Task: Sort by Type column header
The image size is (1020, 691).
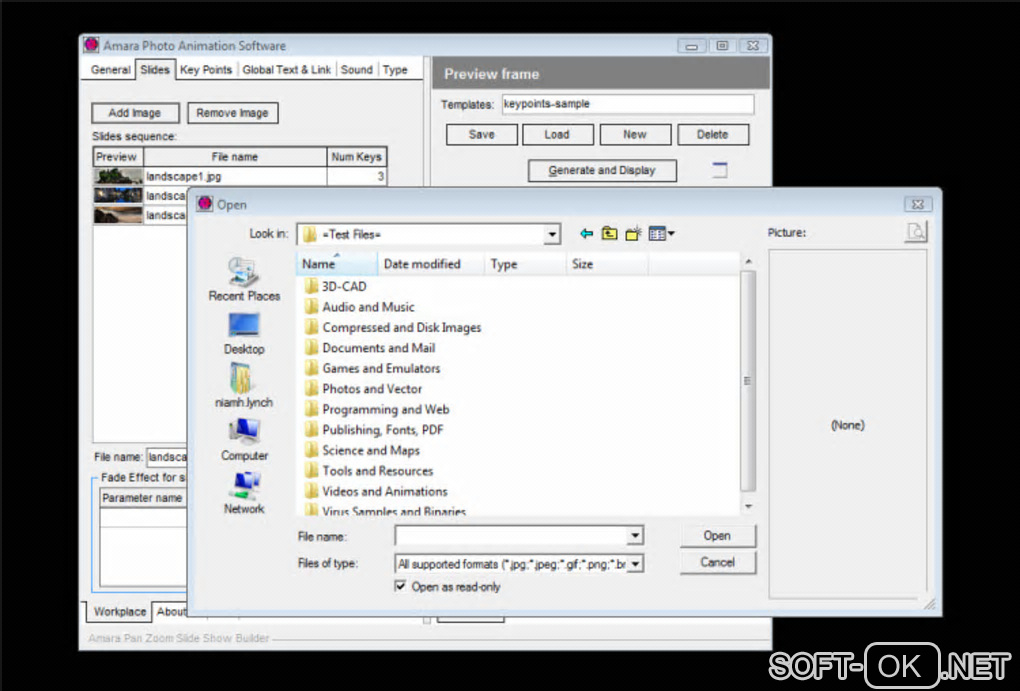Action: click(525, 264)
